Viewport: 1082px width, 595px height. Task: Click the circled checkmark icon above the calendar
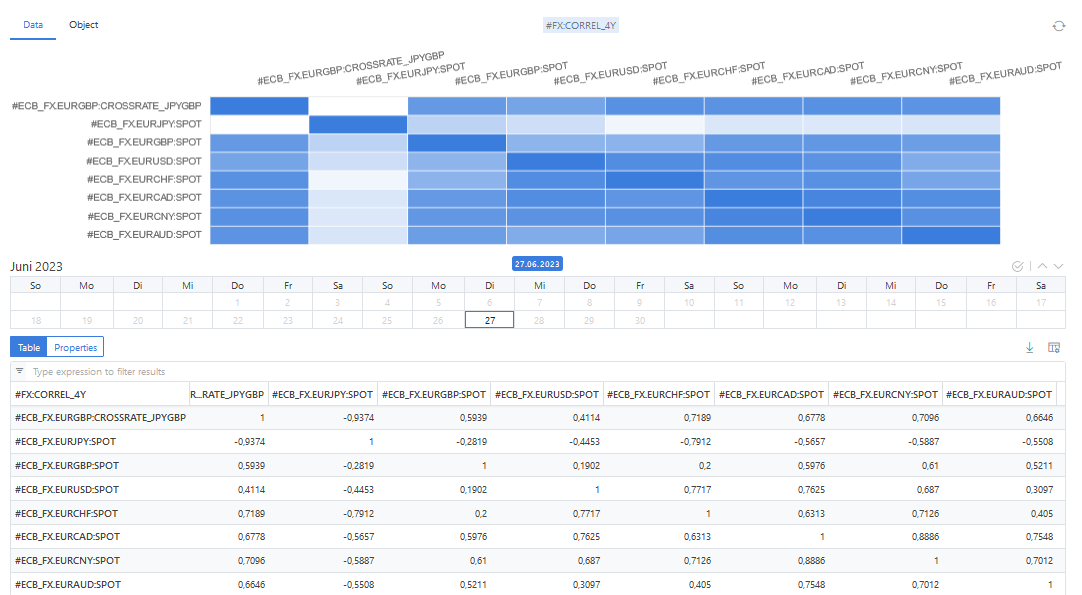coord(1018,266)
